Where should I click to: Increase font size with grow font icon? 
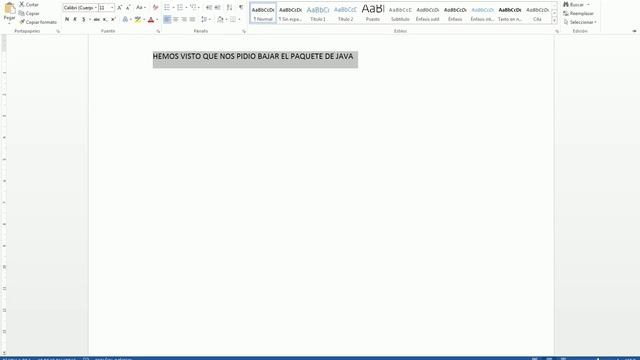tap(120, 8)
